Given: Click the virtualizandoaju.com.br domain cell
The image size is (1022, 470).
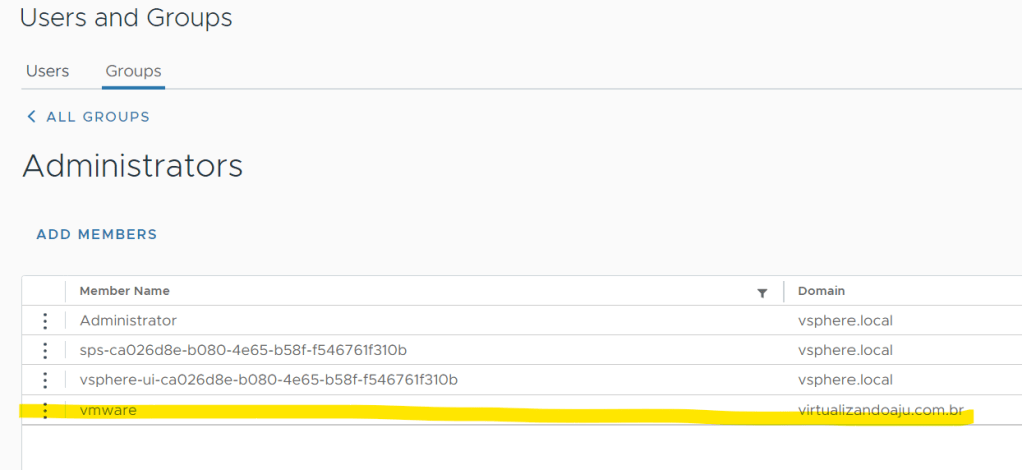Looking at the screenshot, I should pyautogui.click(x=880, y=410).
